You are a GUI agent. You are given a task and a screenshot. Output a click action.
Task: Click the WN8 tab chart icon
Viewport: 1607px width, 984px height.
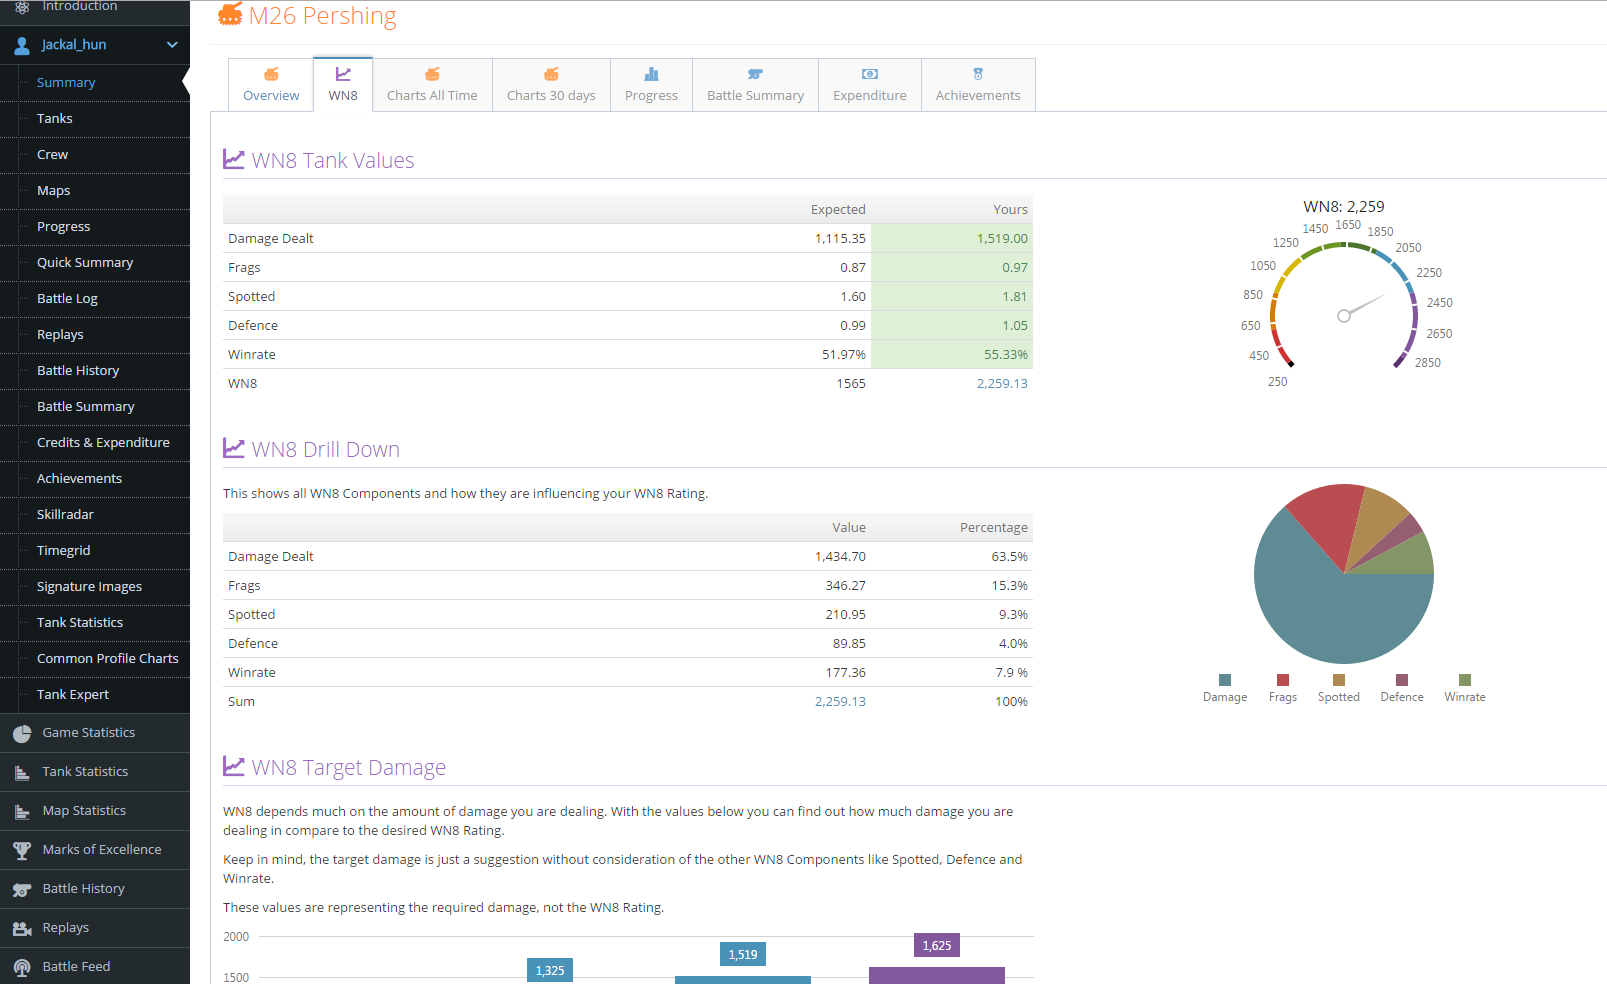343,74
